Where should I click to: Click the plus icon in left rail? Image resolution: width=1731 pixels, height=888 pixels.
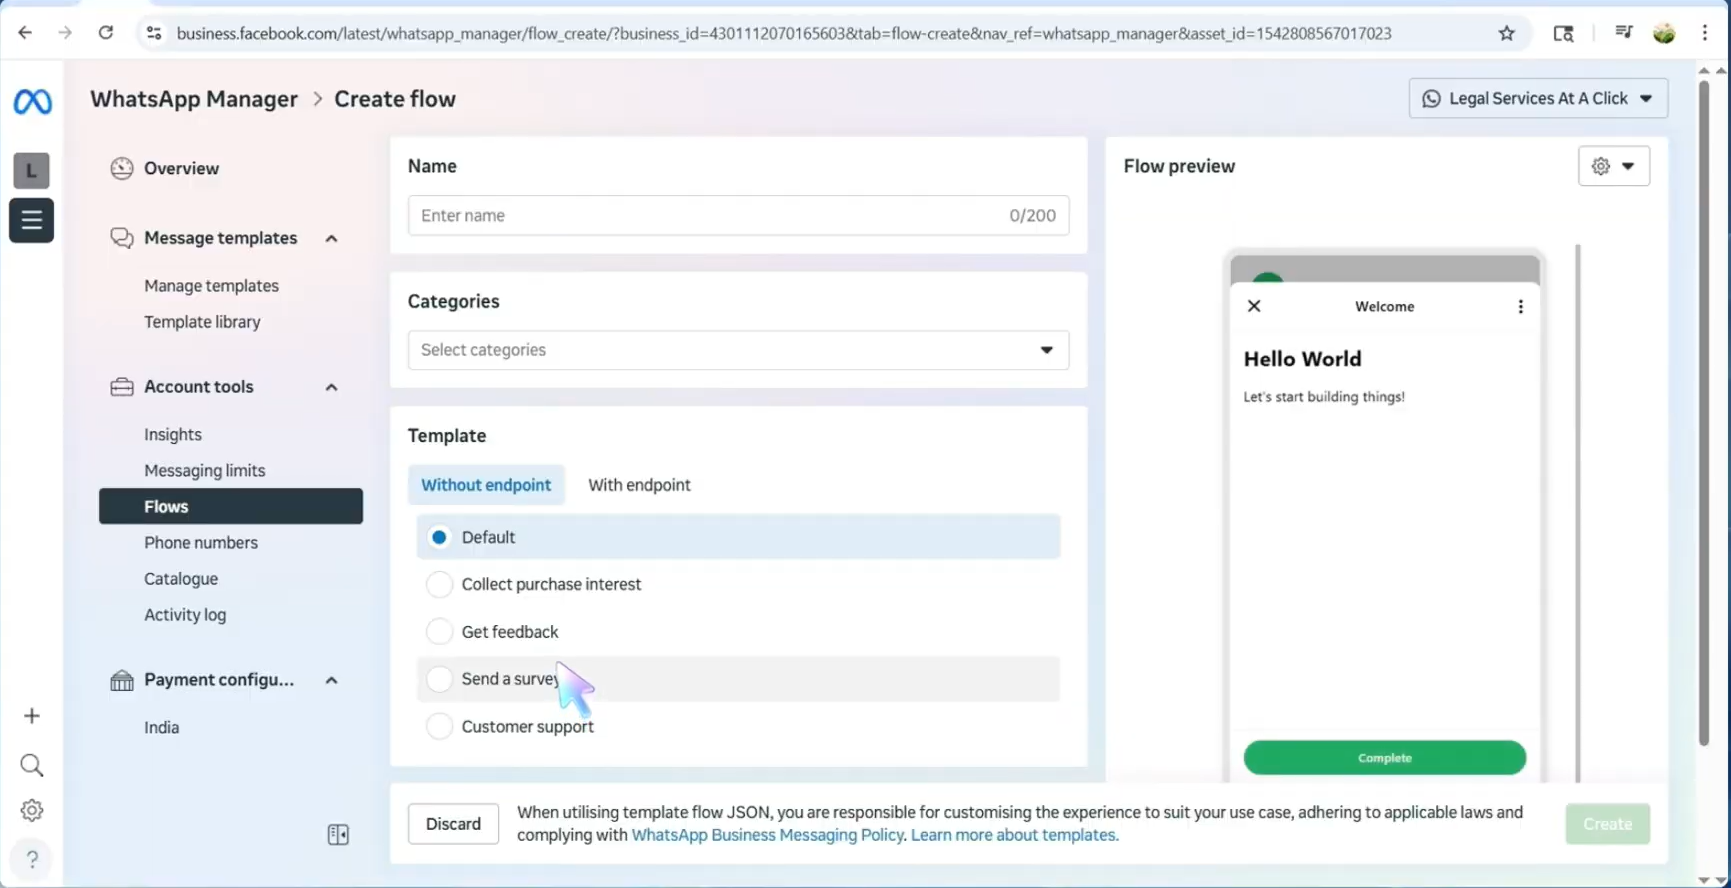pos(32,716)
